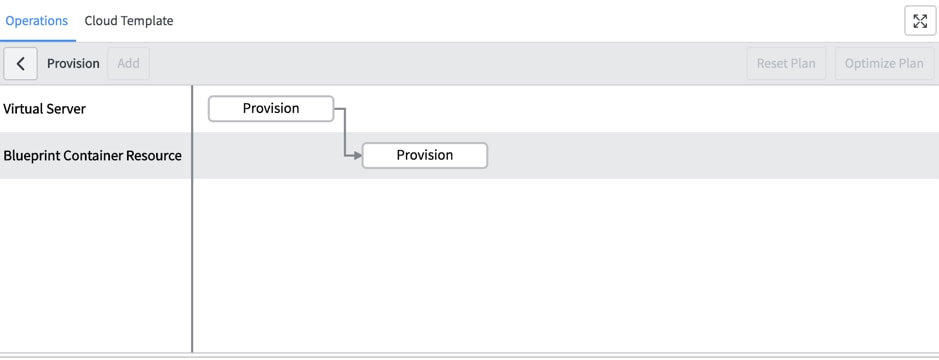Switch to the Operations tab

click(x=37, y=20)
